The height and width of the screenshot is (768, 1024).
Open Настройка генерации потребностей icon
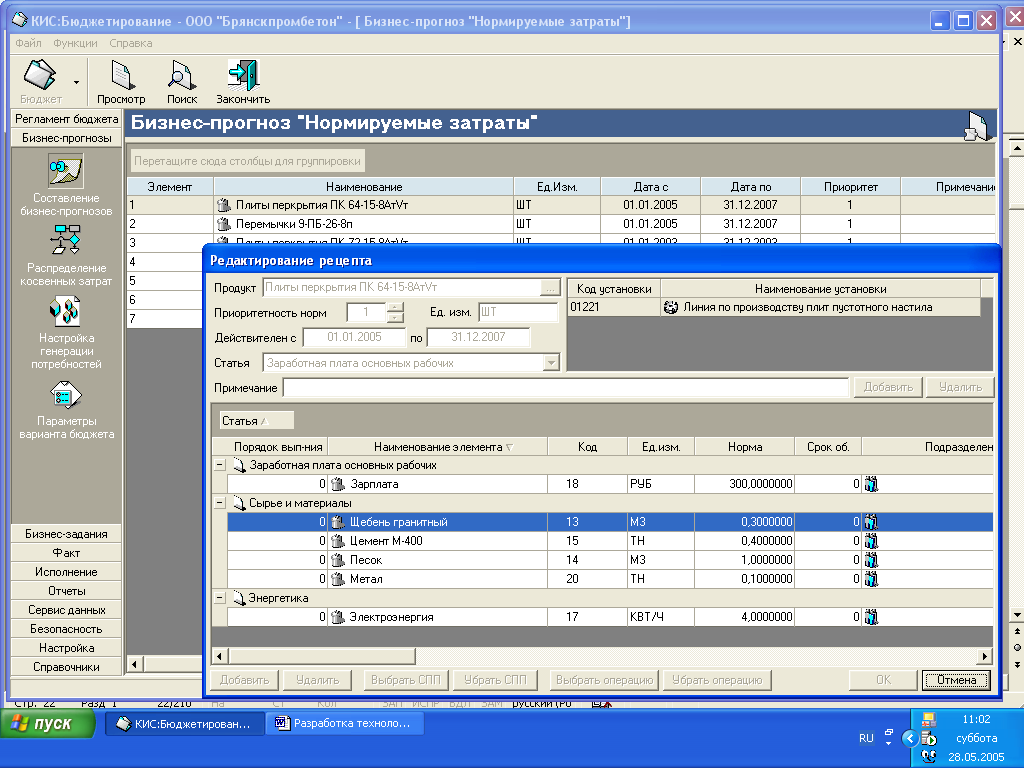(66, 311)
